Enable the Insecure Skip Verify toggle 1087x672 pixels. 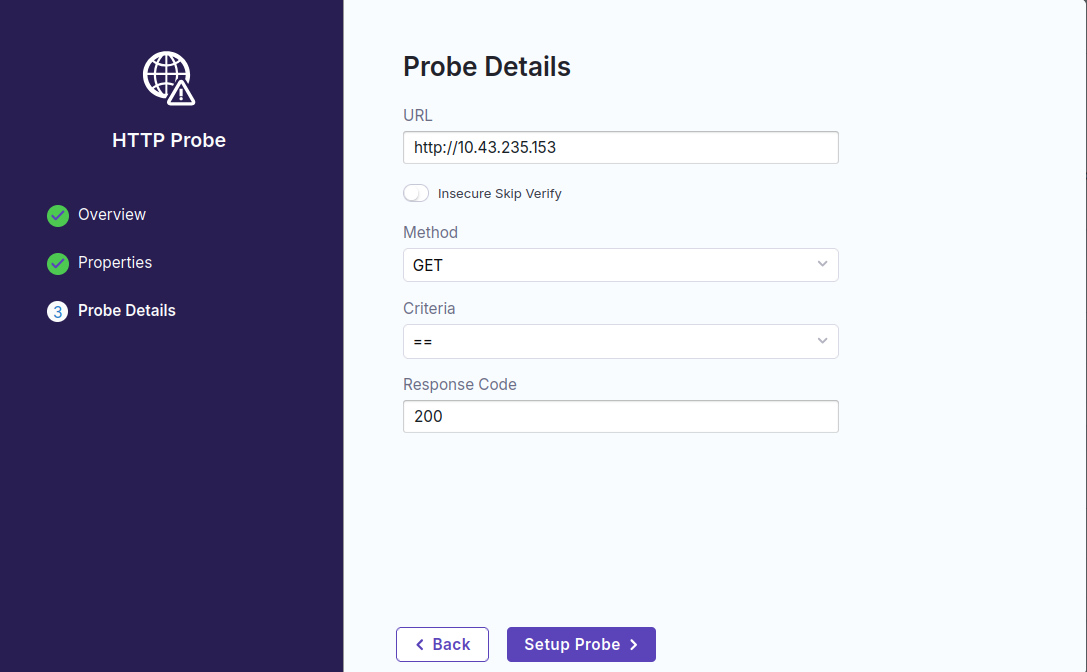click(416, 193)
